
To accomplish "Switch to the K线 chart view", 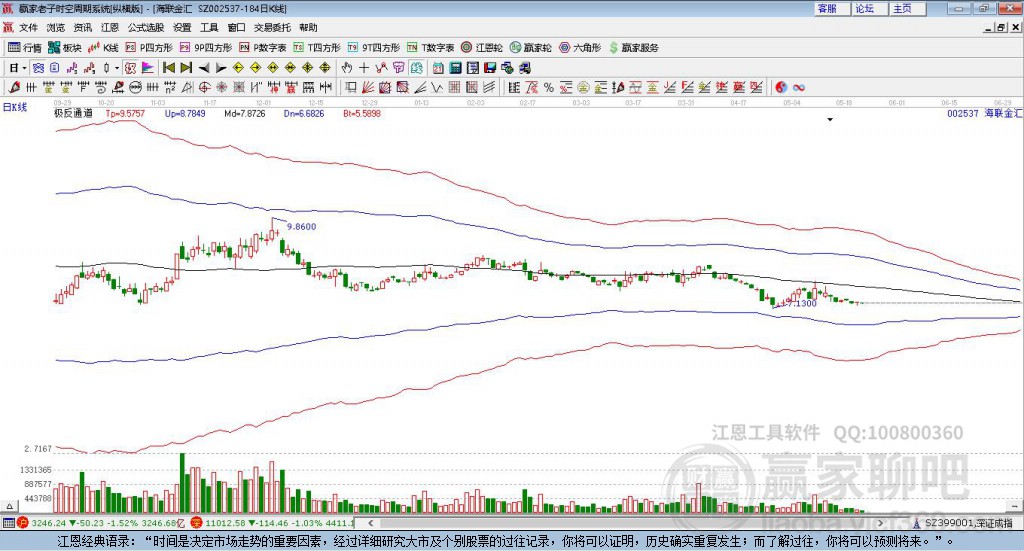I will [103, 48].
